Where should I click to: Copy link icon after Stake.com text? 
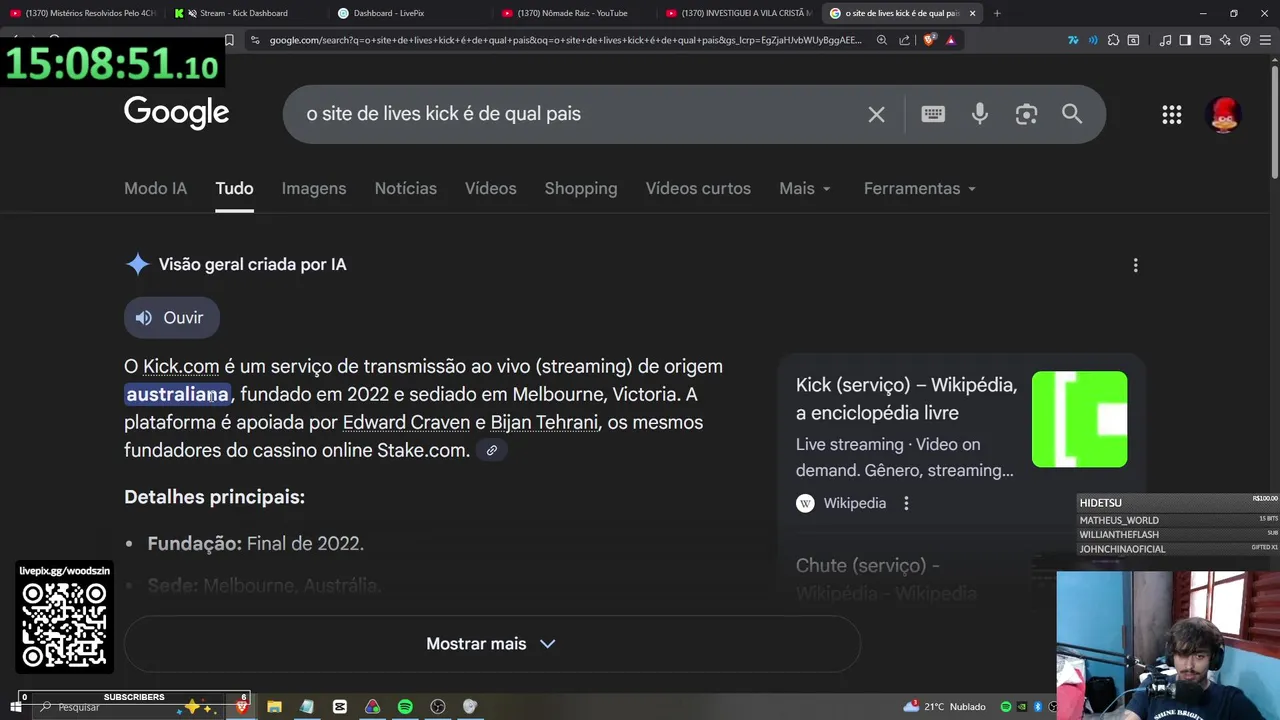click(x=491, y=450)
